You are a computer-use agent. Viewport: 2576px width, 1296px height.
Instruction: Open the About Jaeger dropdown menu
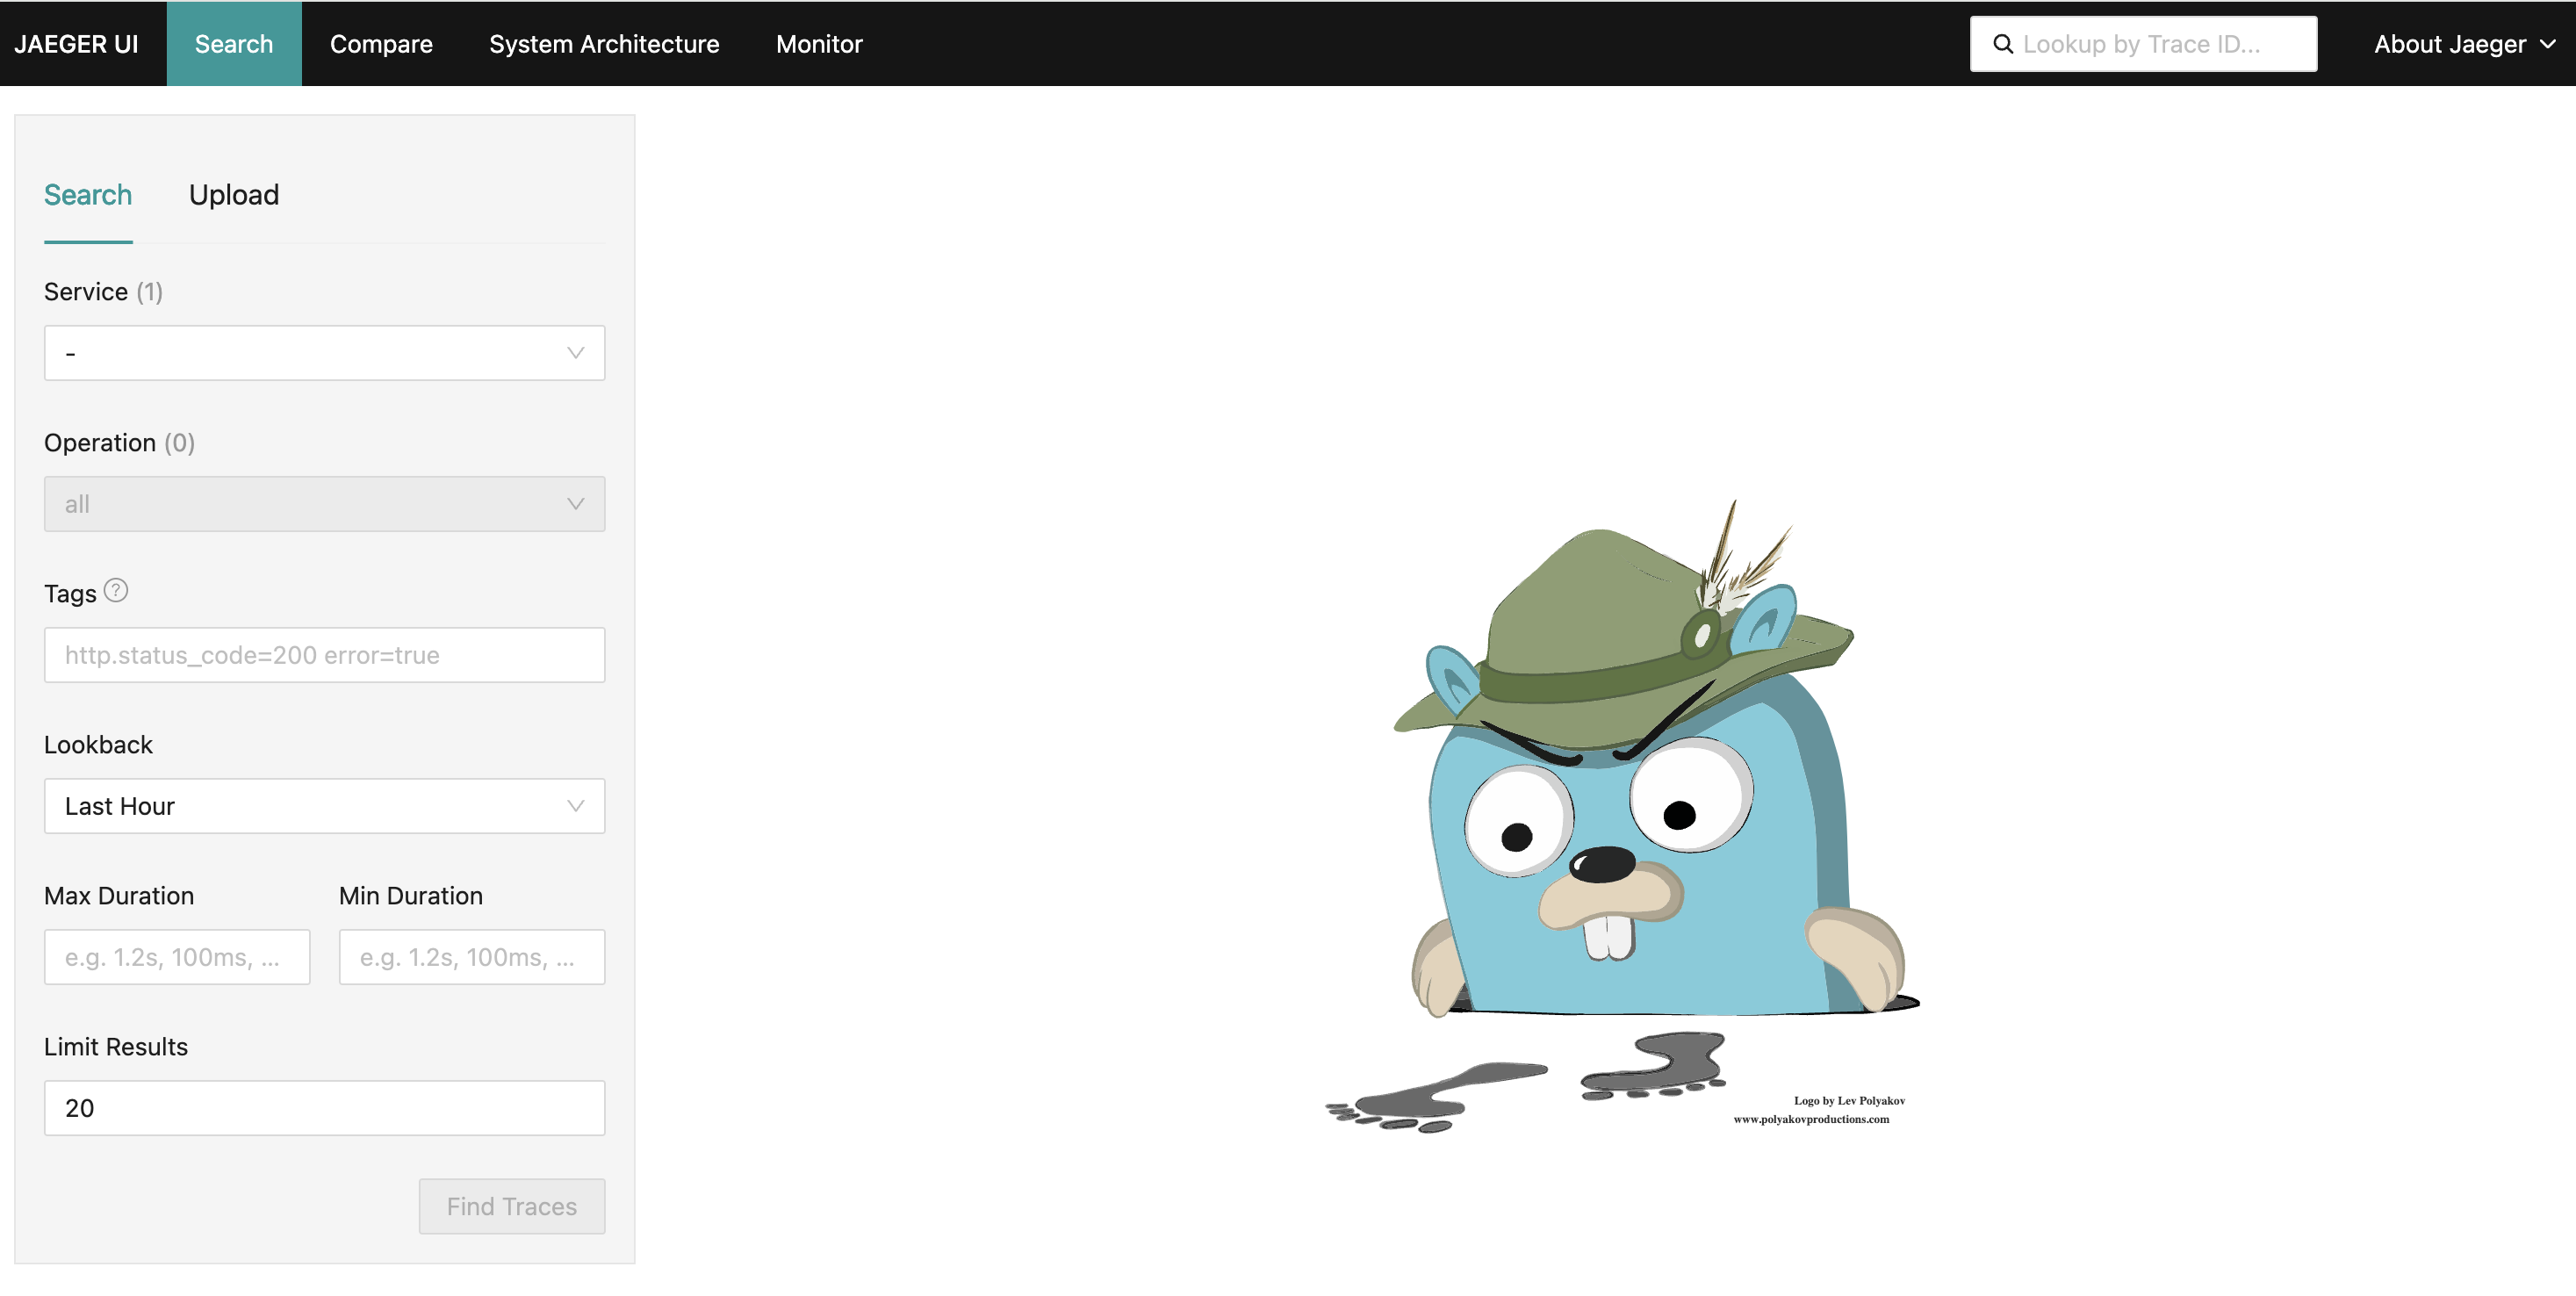[2463, 44]
